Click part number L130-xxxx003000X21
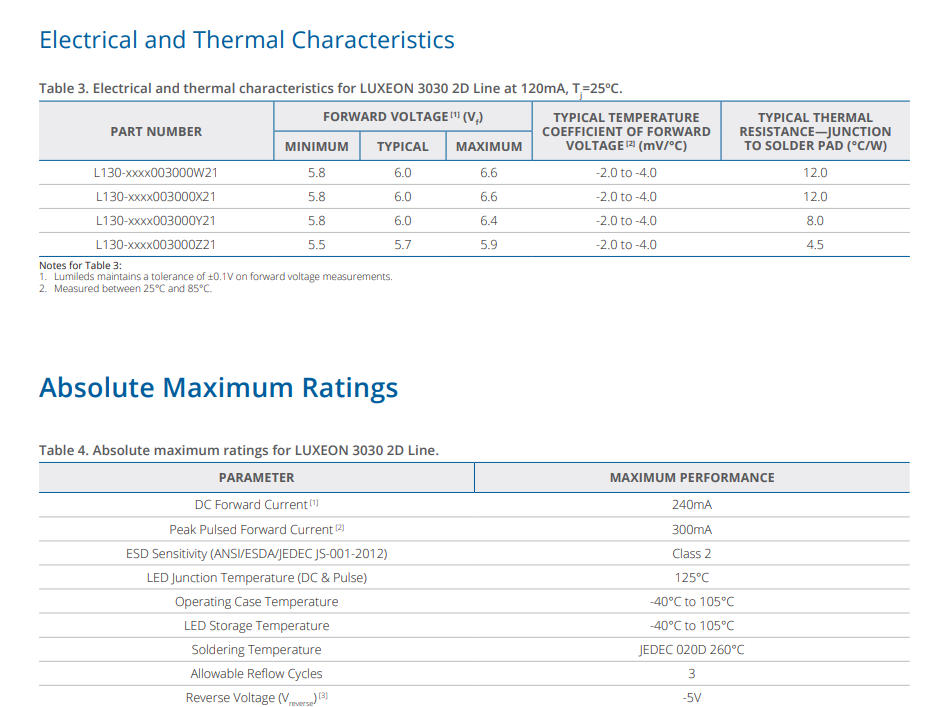This screenshot has width=937, height=707. coord(156,197)
